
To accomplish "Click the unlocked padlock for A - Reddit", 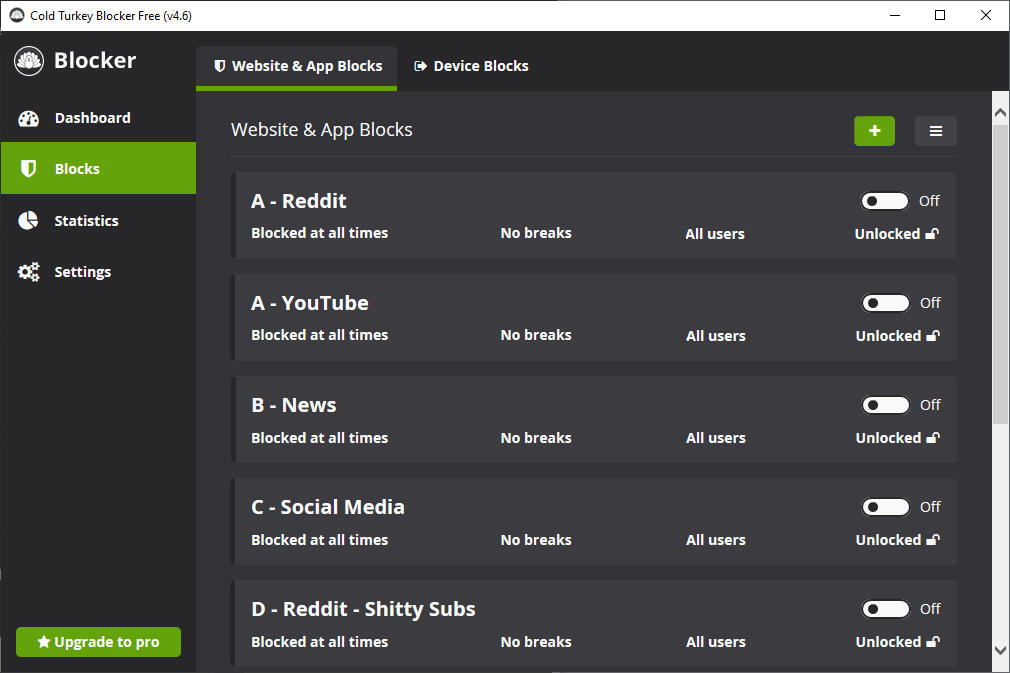I will coord(932,233).
